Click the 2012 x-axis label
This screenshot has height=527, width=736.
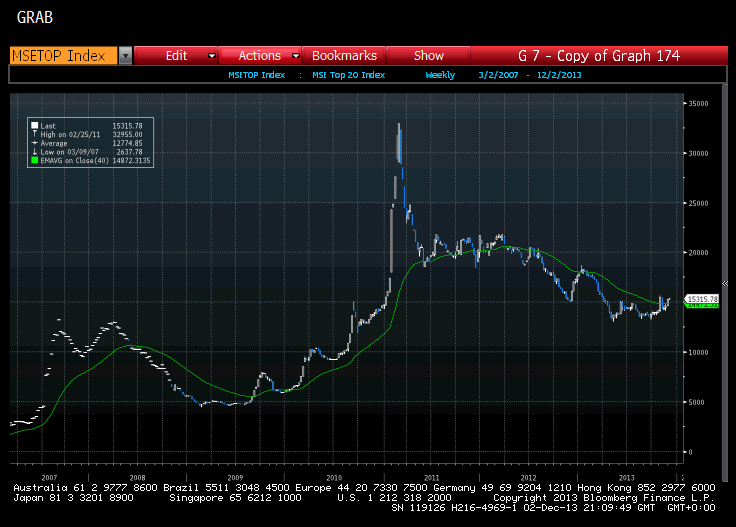coord(528,478)
